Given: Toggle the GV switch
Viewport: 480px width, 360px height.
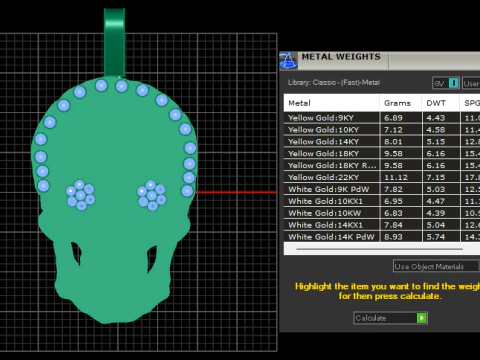Looking at the screenshot, I should (446, 83).
